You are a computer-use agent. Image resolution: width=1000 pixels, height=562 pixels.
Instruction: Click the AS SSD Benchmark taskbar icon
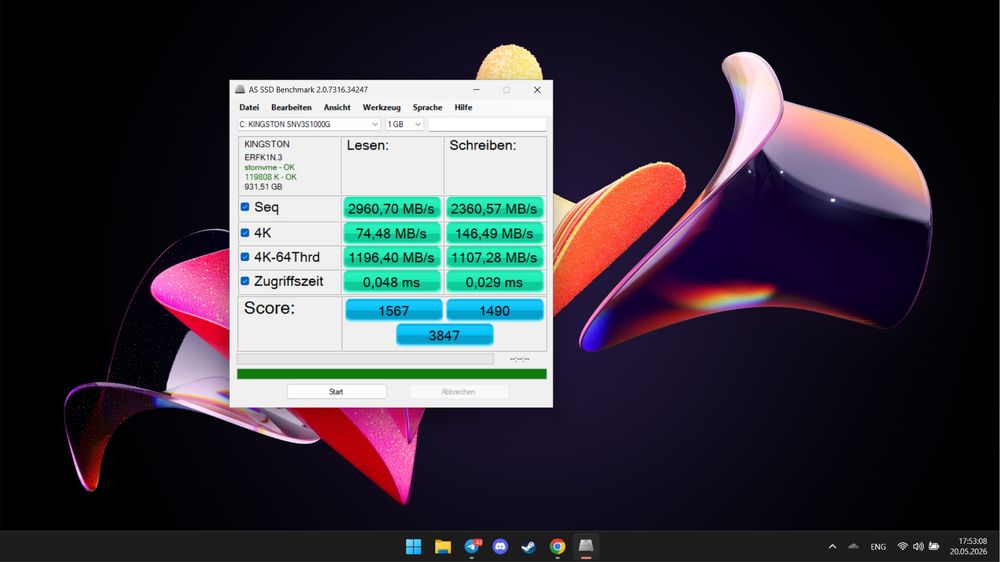[586, 546]
